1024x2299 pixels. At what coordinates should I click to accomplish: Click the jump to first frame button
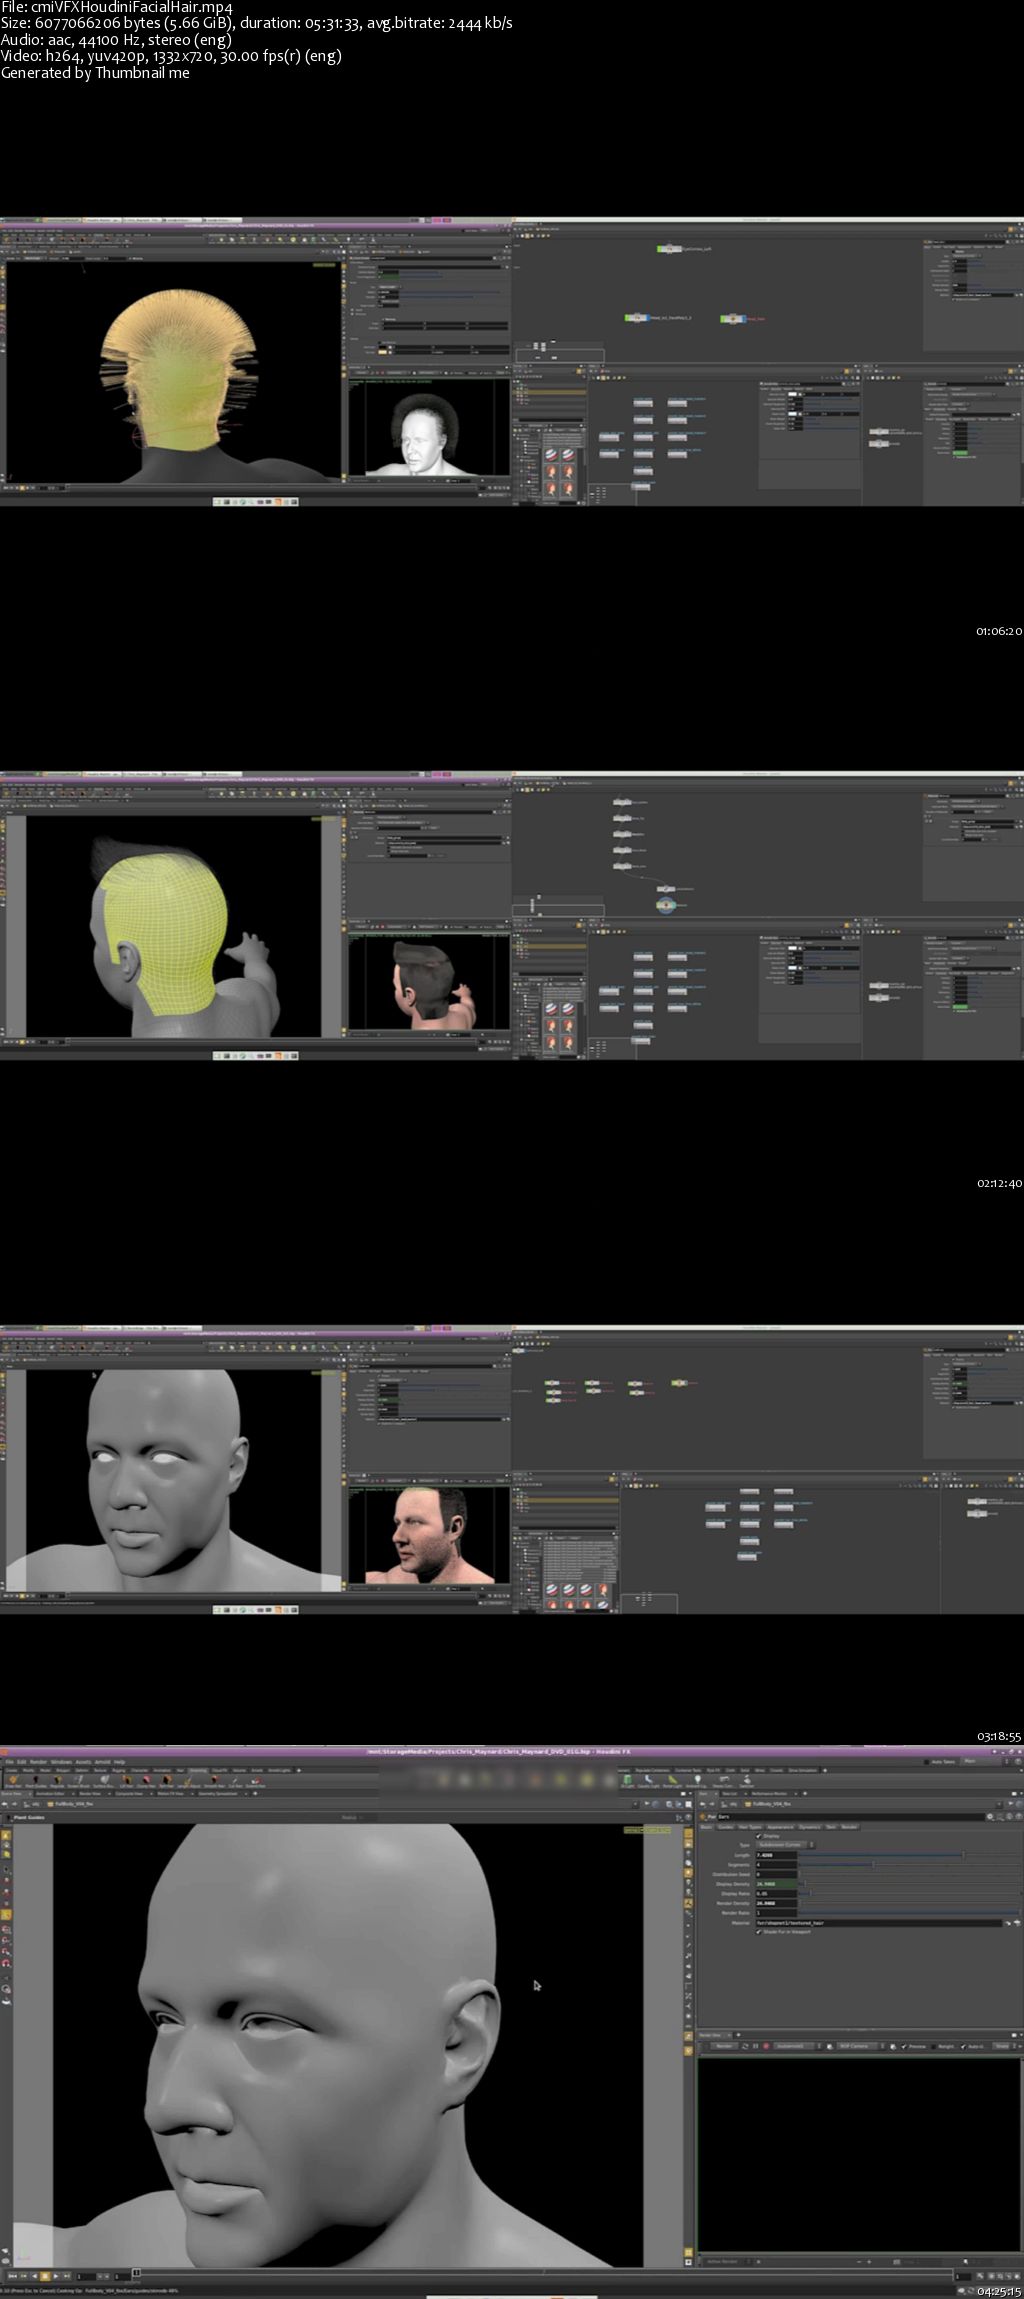coord(13,2276)
